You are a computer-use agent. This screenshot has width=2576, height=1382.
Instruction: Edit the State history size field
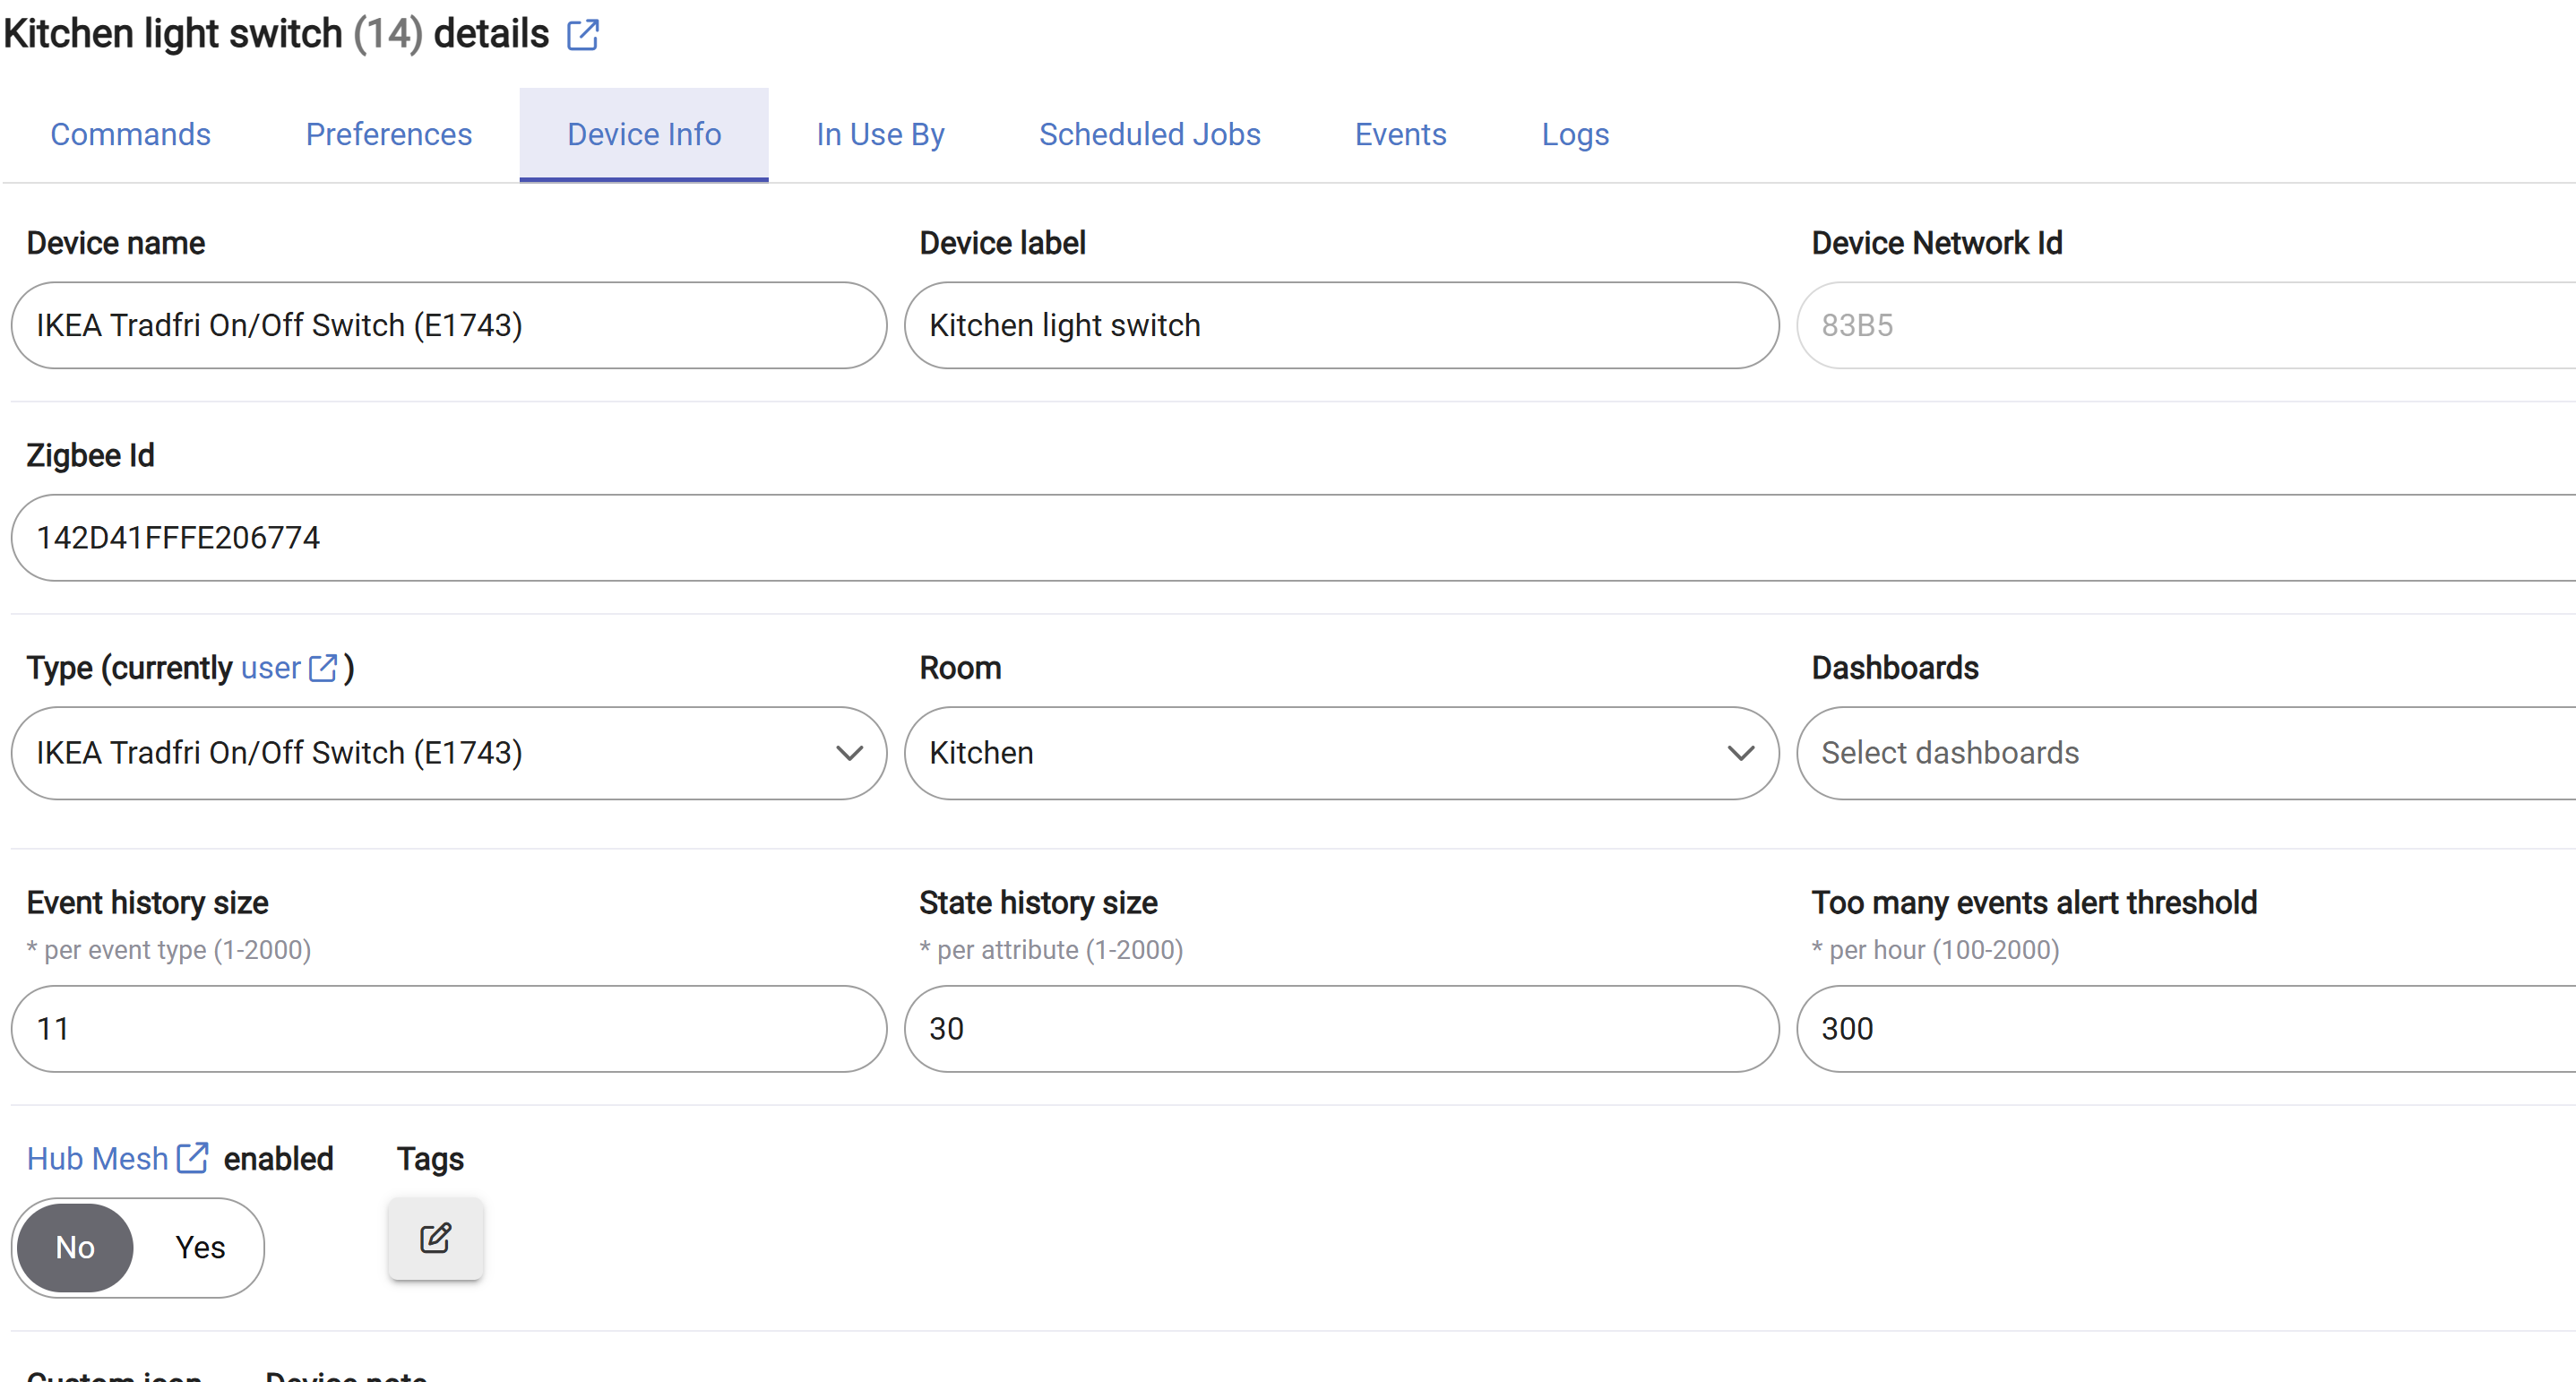click(x=1341, y=1029)
